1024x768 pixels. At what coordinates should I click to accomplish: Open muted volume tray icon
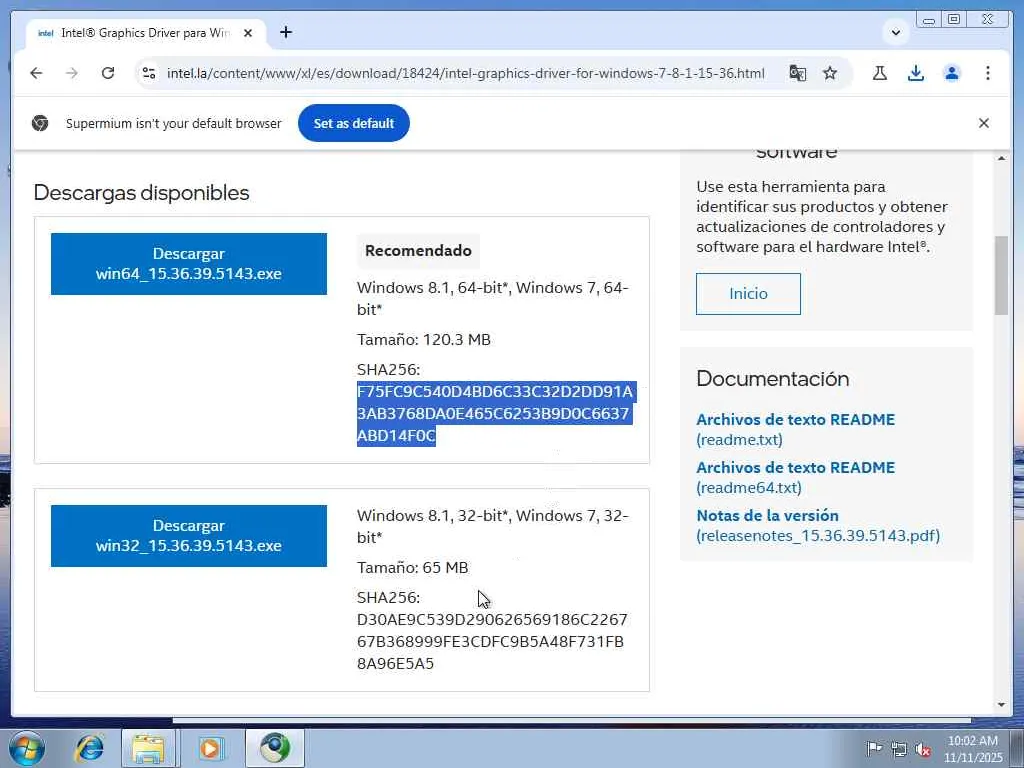click(923, 749)
